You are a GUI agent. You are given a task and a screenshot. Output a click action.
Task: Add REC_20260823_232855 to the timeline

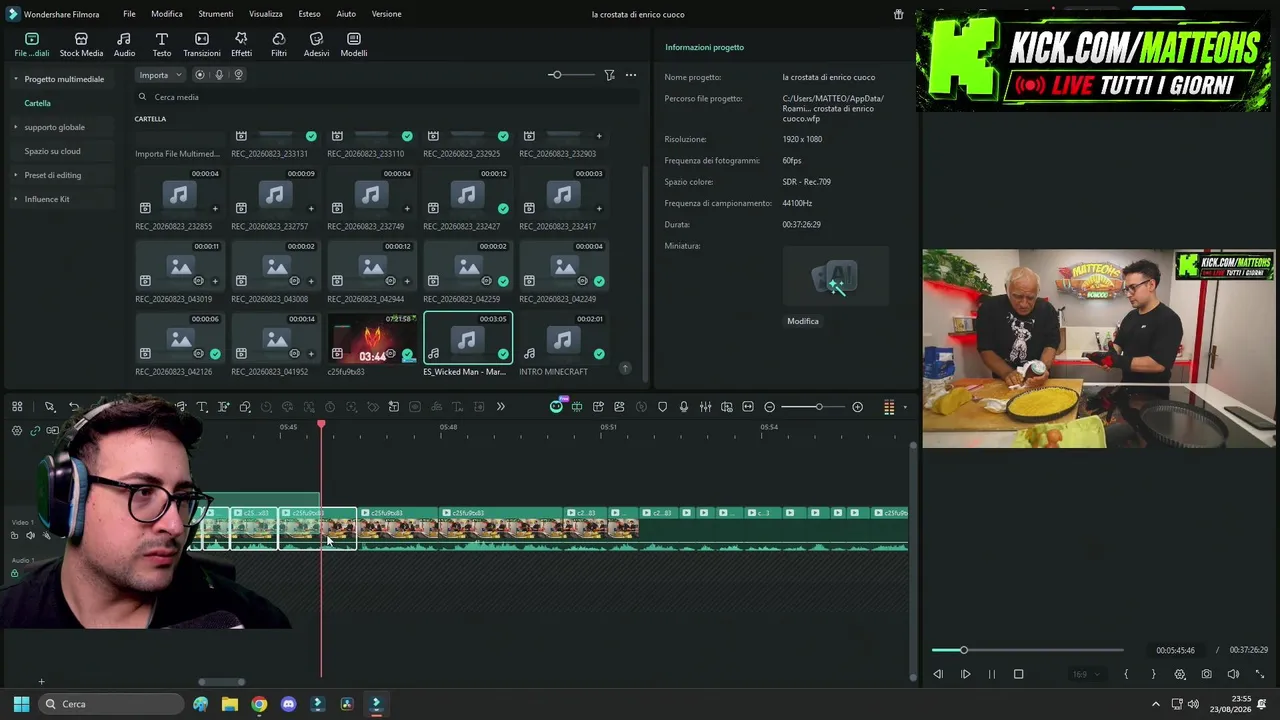(215, 209)
